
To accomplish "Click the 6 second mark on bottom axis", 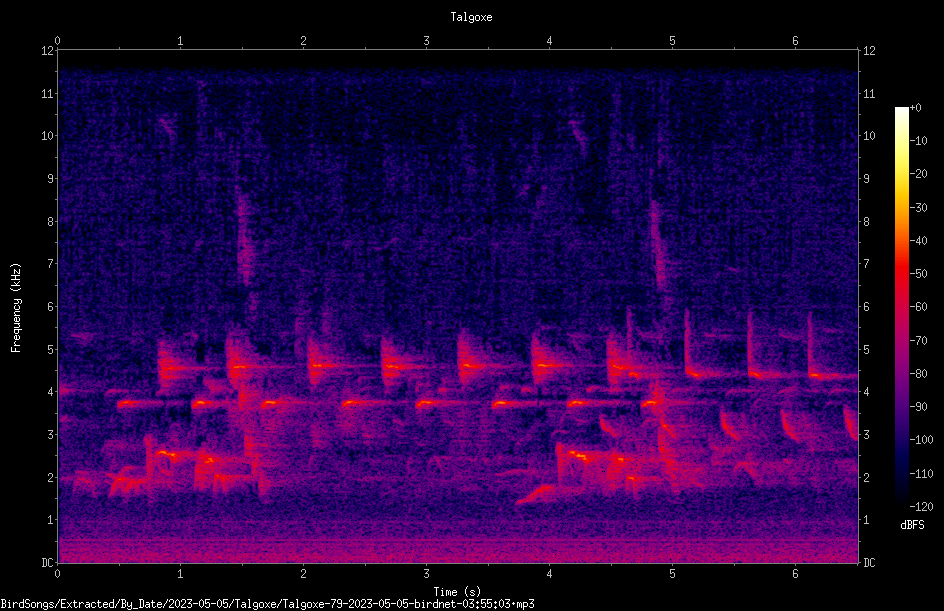I will 795,574.
